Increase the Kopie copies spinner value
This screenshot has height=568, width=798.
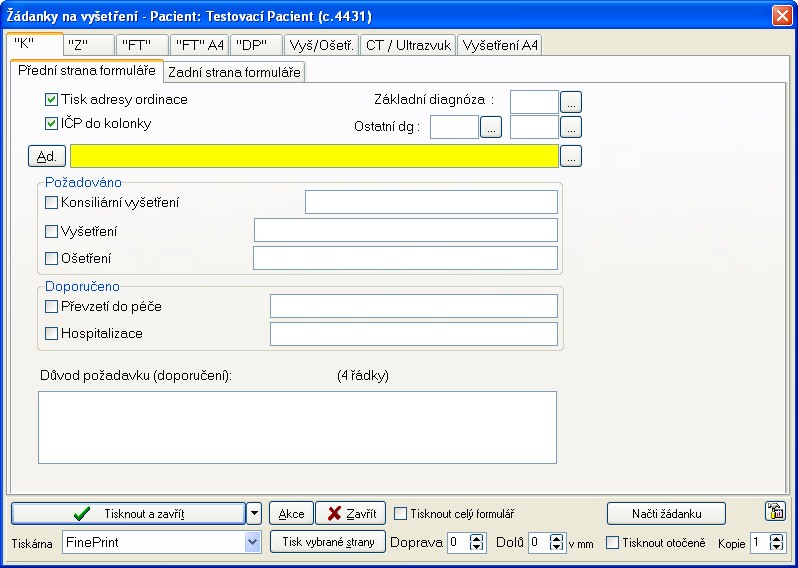click(x=777, y=537)
